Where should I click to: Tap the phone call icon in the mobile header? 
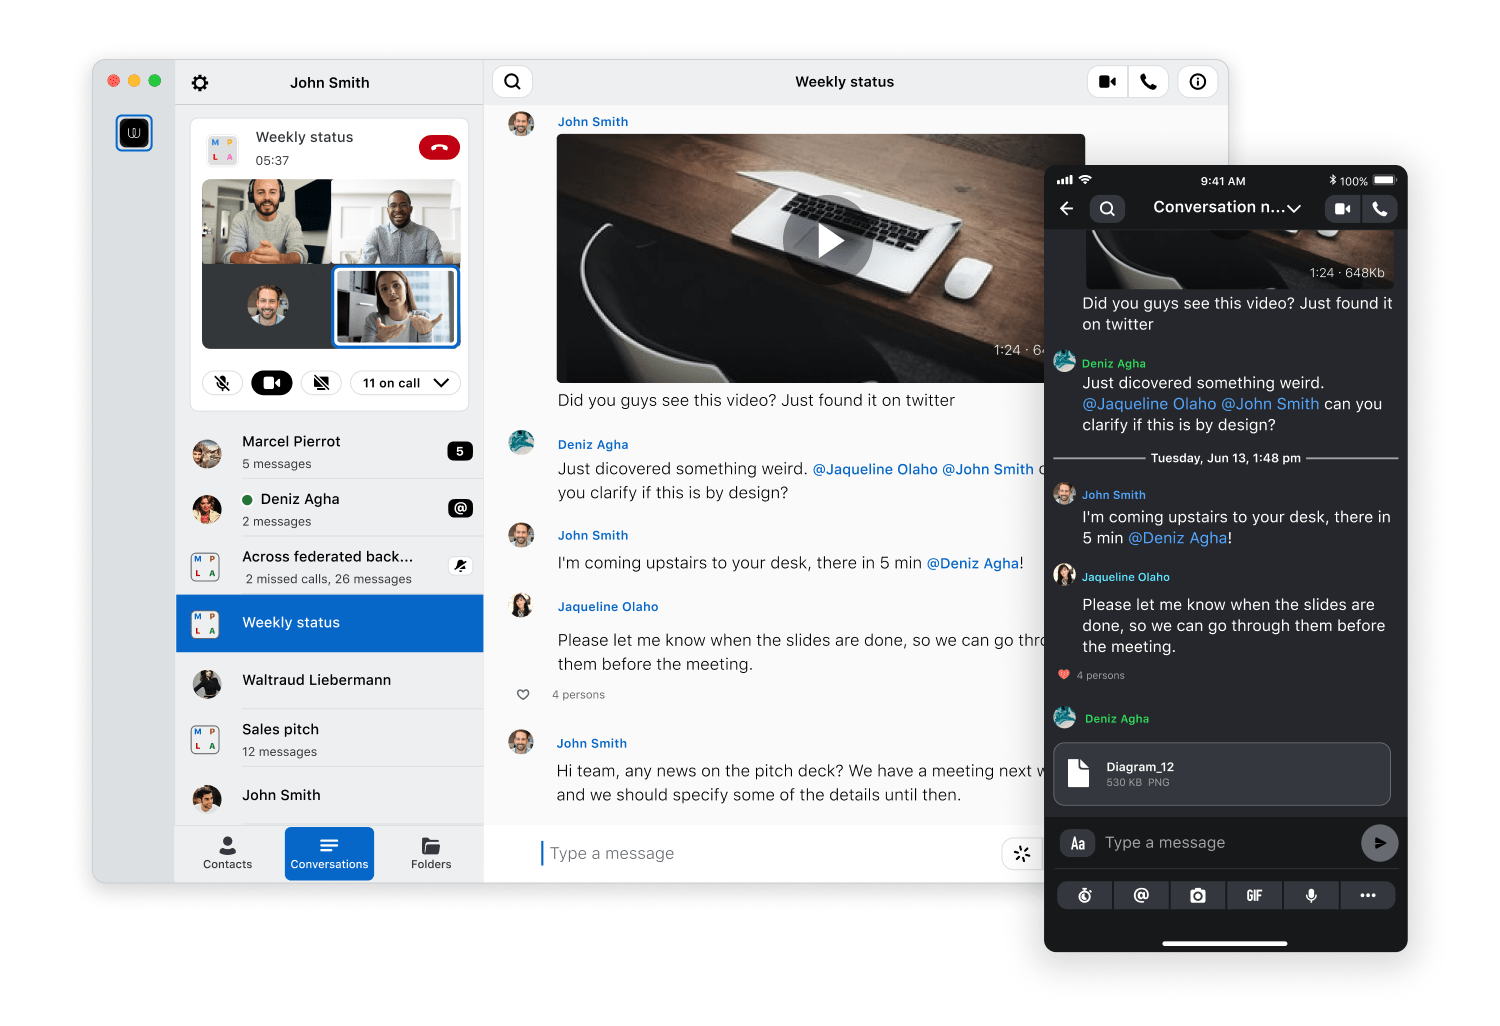tap(1380, 208)
